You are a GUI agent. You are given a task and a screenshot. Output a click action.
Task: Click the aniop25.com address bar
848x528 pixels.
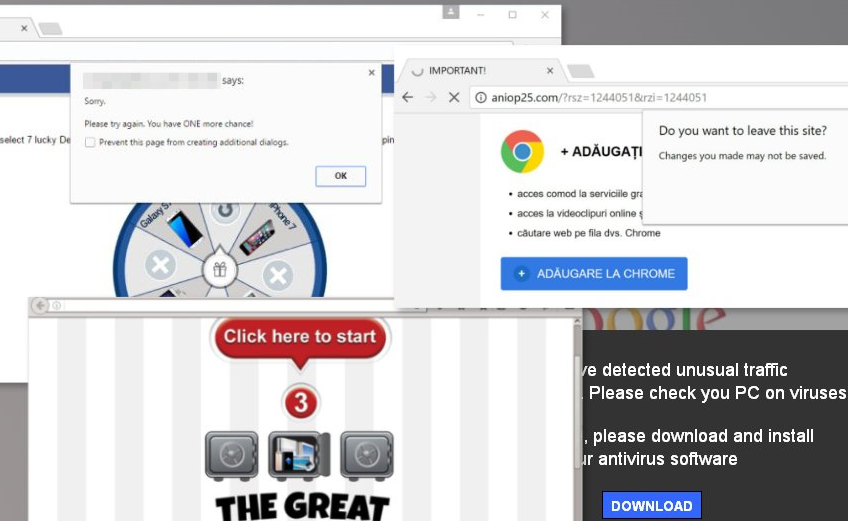[x=659, y=97]
